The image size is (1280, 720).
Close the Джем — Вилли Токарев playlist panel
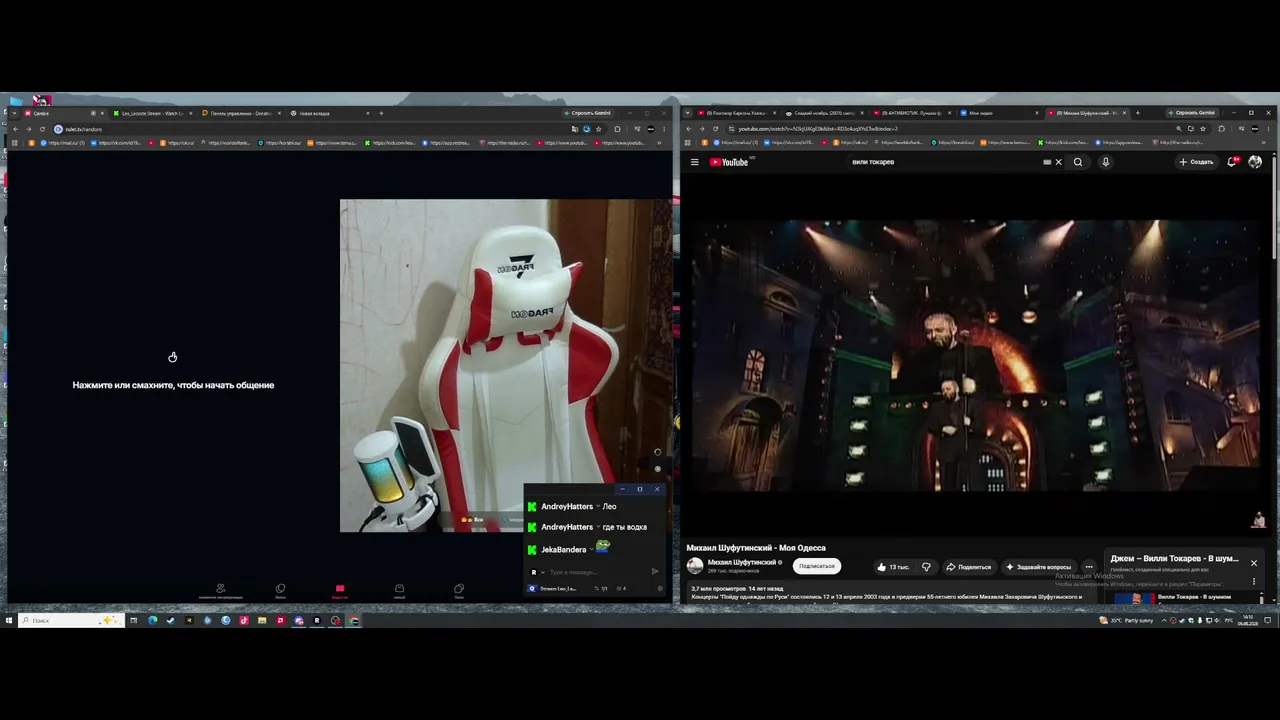(x=1253, y=563)
